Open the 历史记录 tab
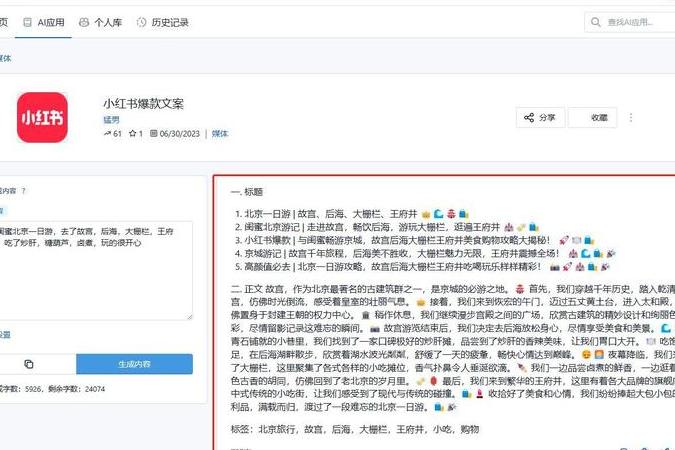675x450 pixels. coord(162,22)
